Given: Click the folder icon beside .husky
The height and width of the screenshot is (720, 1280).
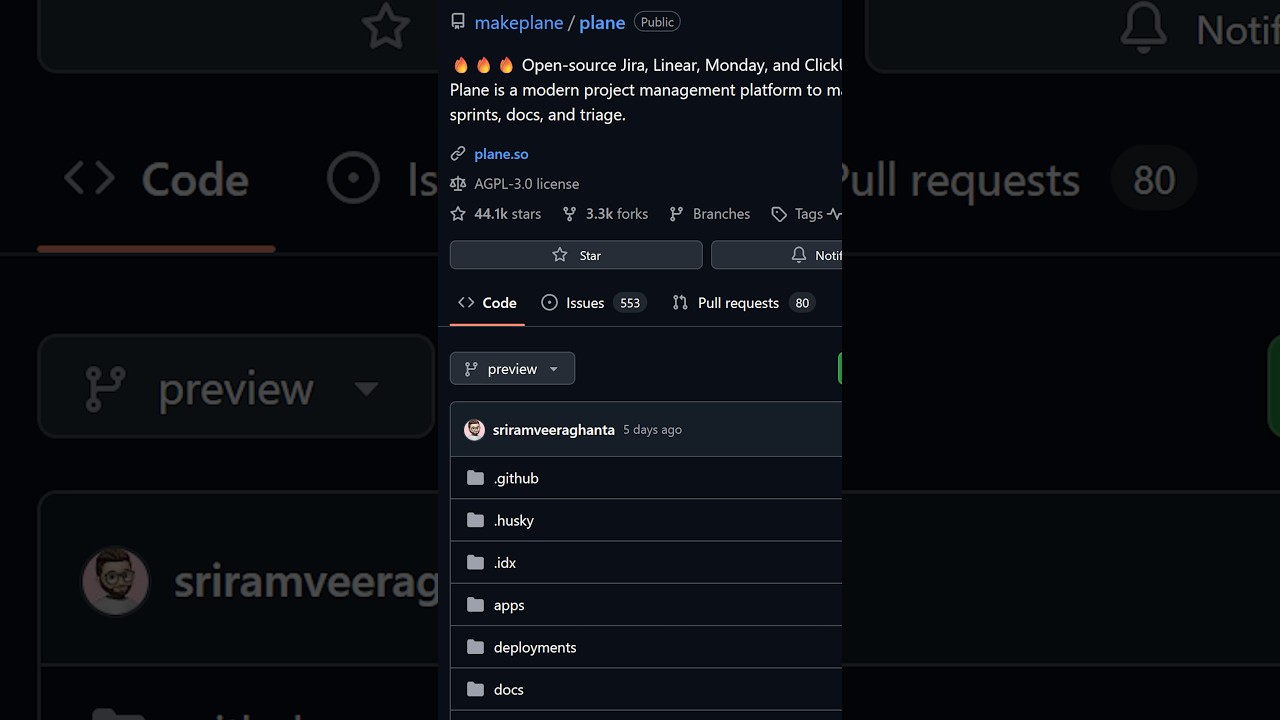Looking at the screenshot, I should [x=476, y=520].
